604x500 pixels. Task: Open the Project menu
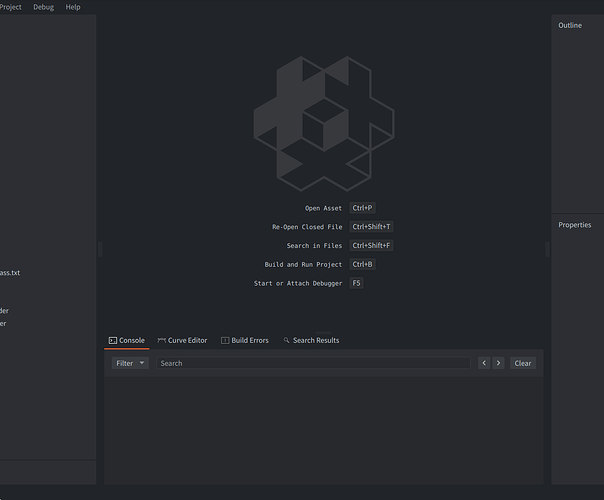click(10, 7)
